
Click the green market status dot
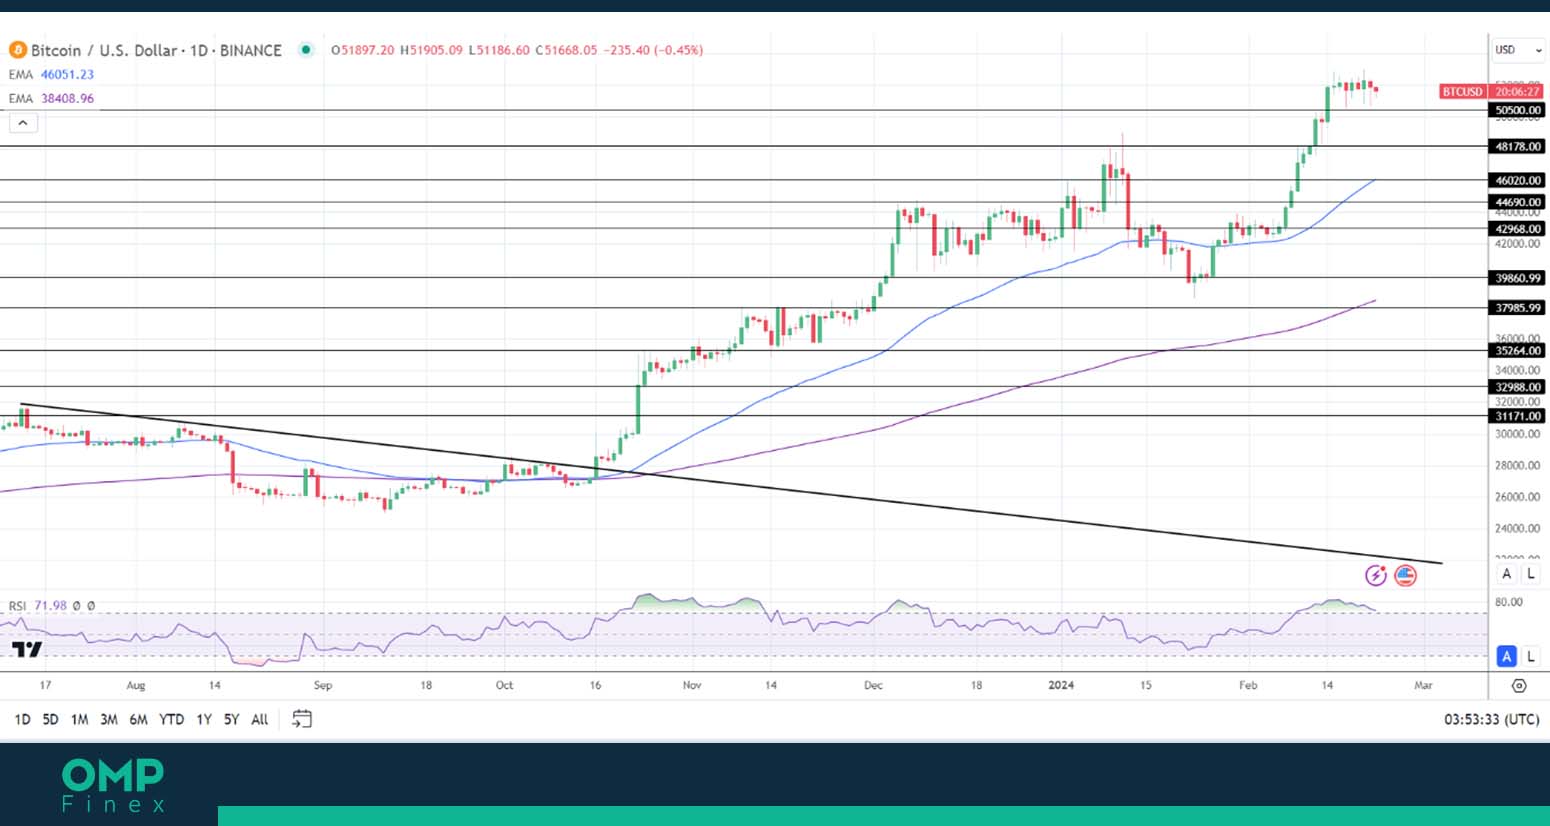[306, 50]
